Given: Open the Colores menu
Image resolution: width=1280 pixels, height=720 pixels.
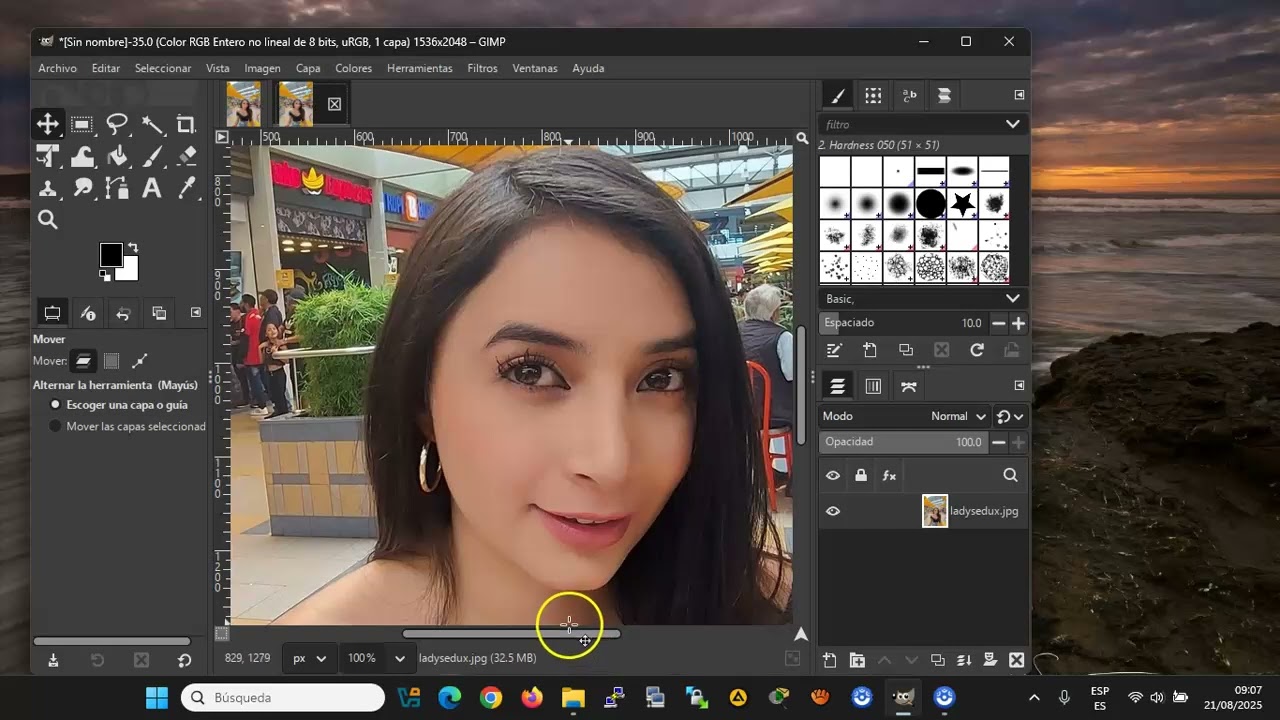Looking at the screenshot, I should click(353, 68).
